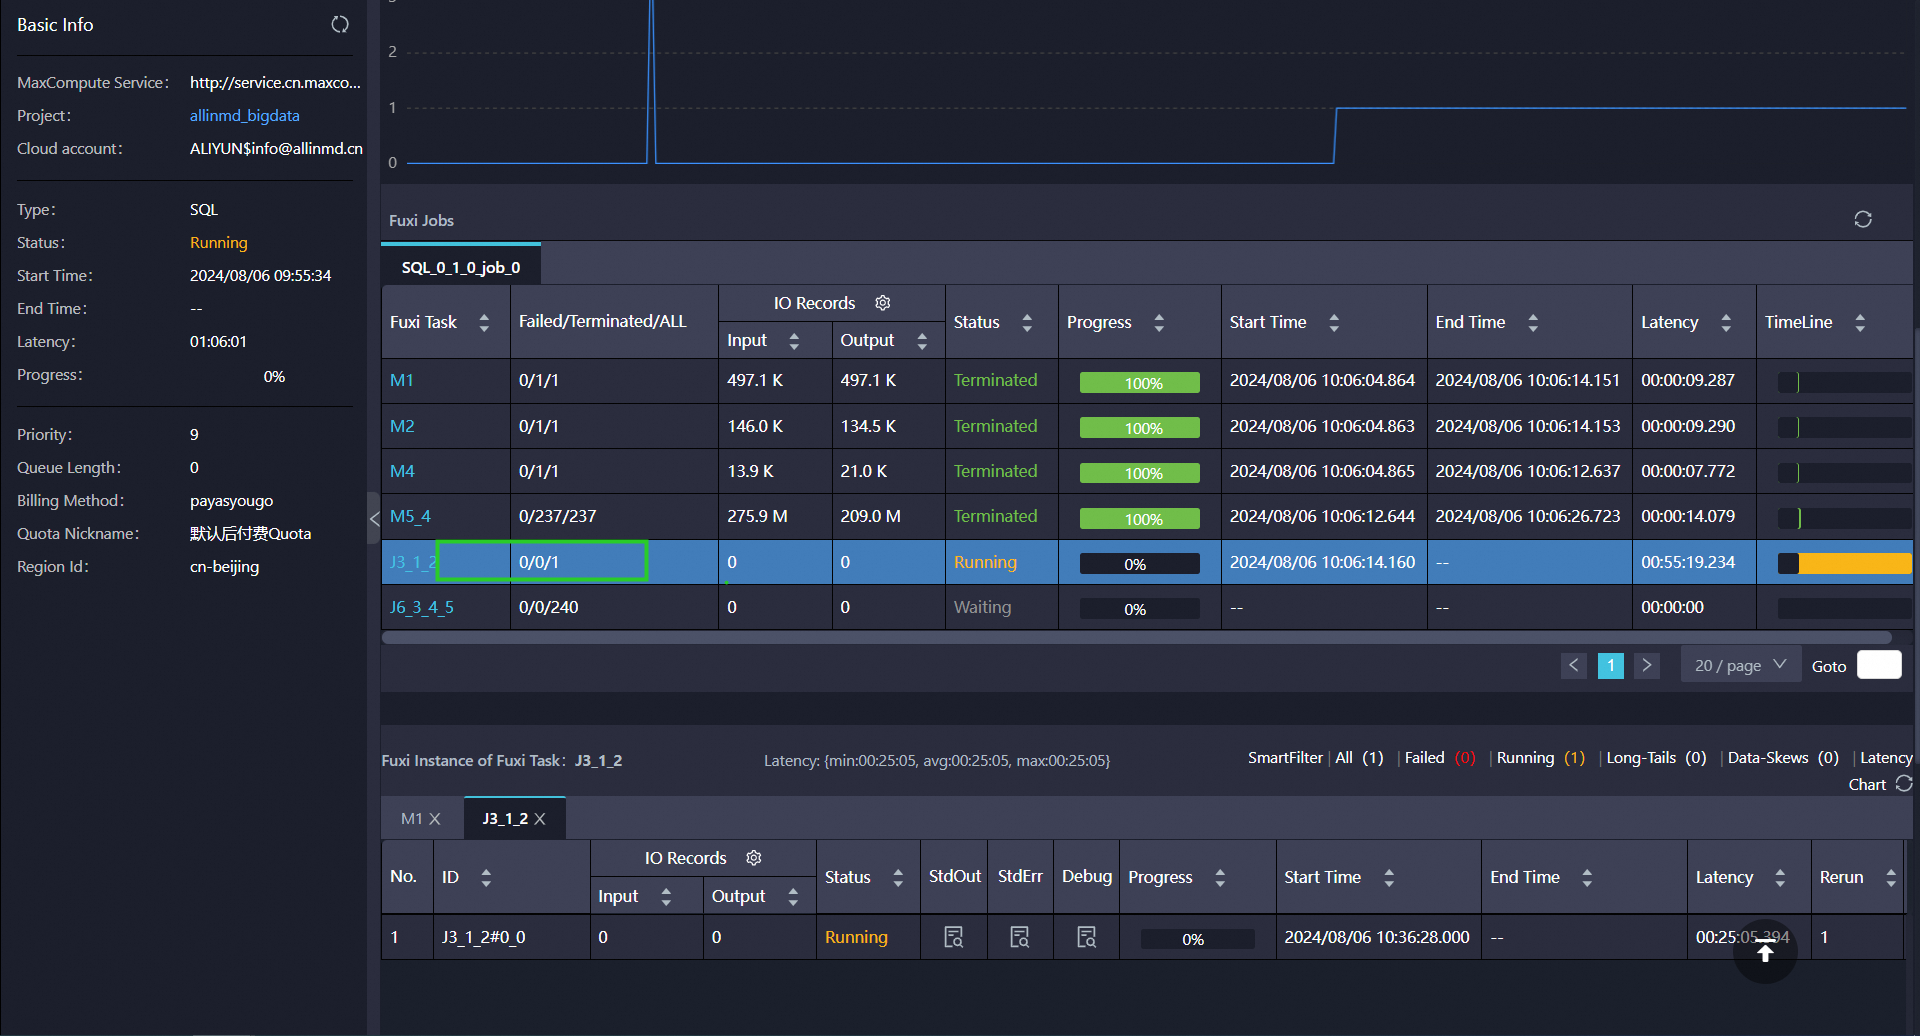Sort instances by Status
The height and width of the screenshot is (1036, 1920).
[x=898, y=877]
